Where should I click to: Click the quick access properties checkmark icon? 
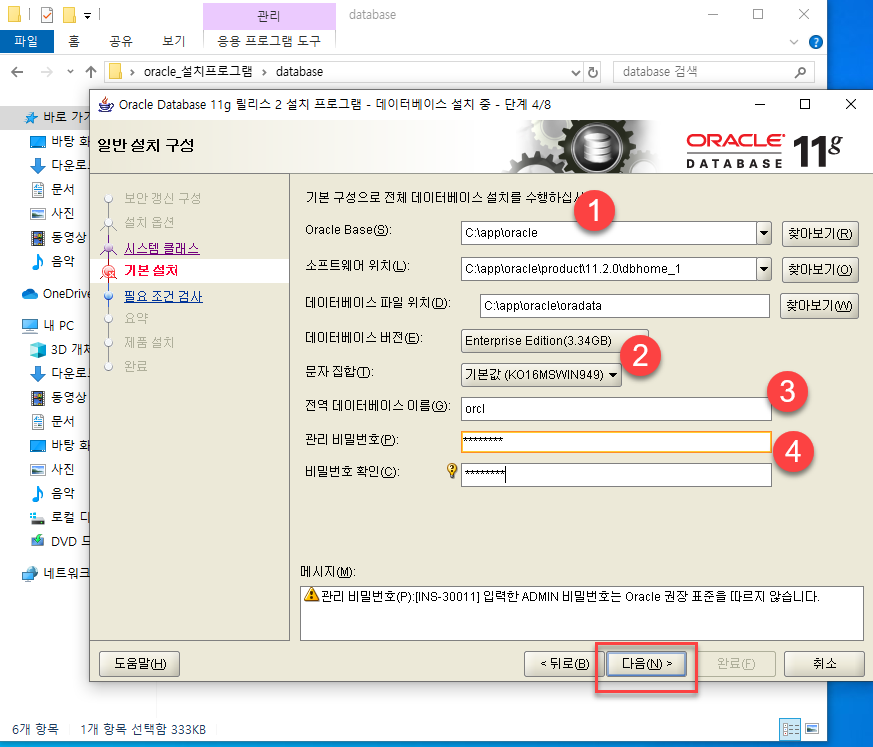(47, 15)
